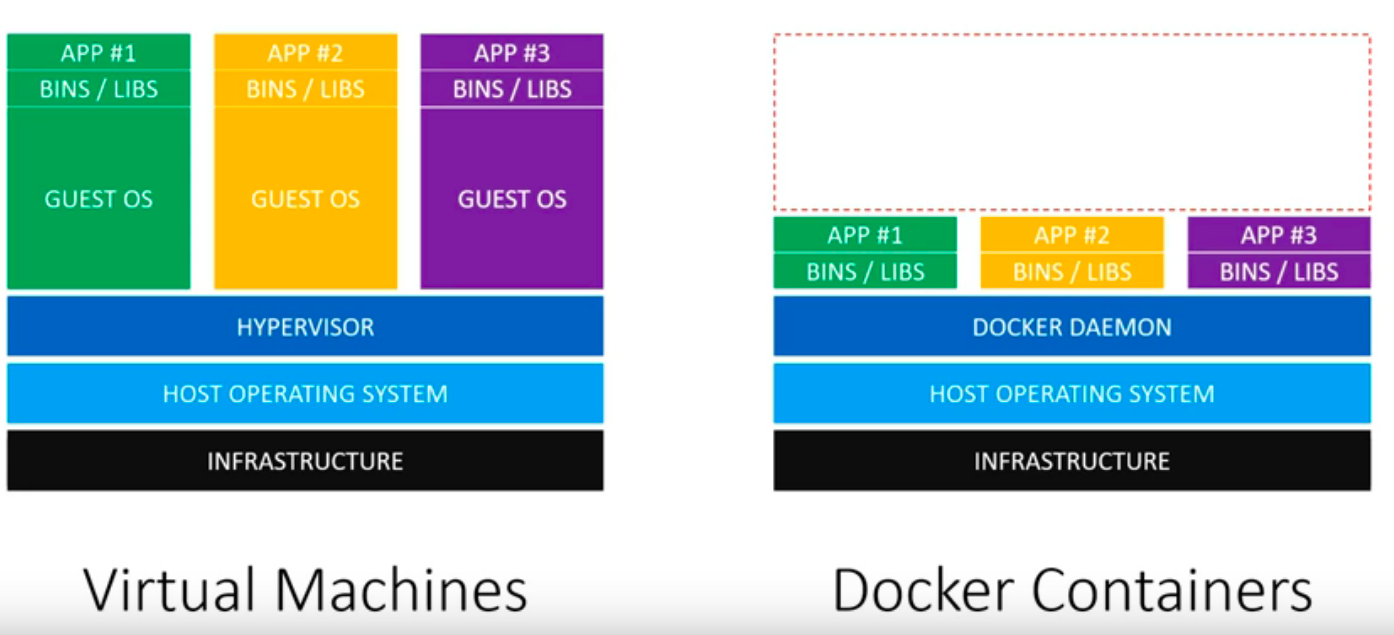The height and width of the screenshot is (635, 1394).
Task: Click the dashed red empty rectangle above the containers
Action: (x=1070, y=120)
